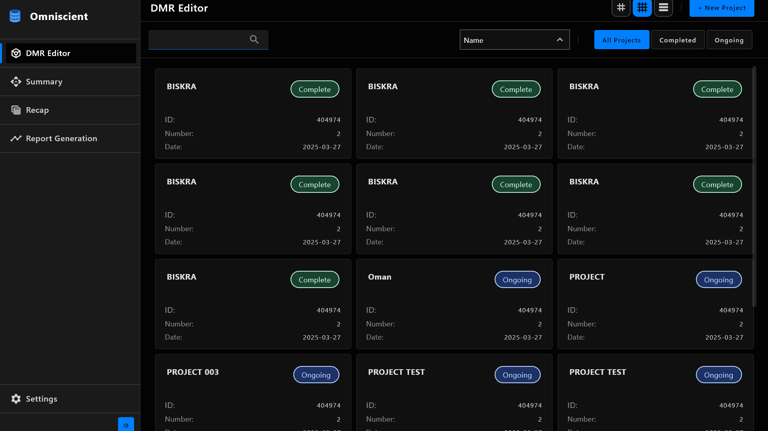Click the Report Generation chart icon
The height and width of the screenshot is (431, 768).
[16, 139]
